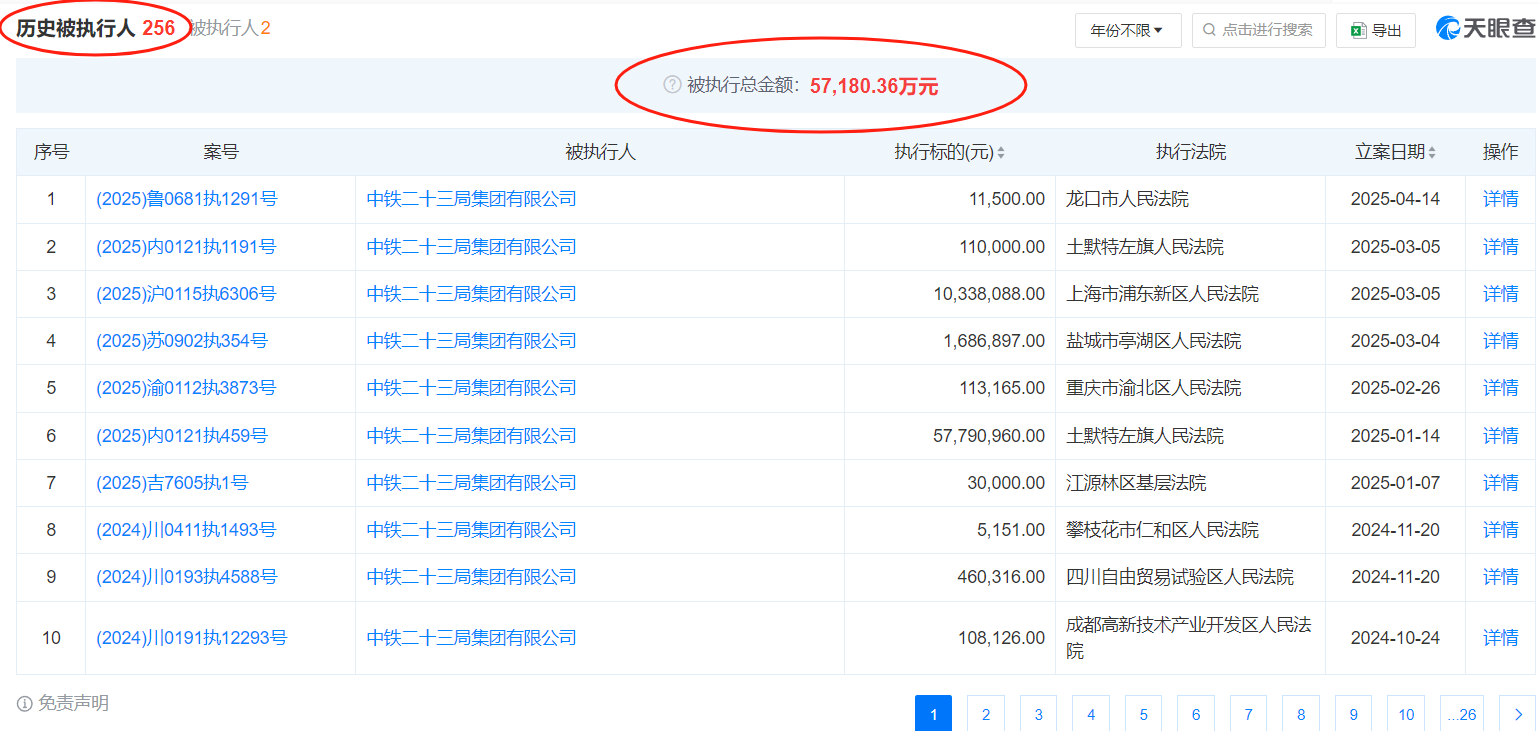Switch to the 被执行人 2 tab
This screenshot has width=1539, height=731.
pos(230,28)
